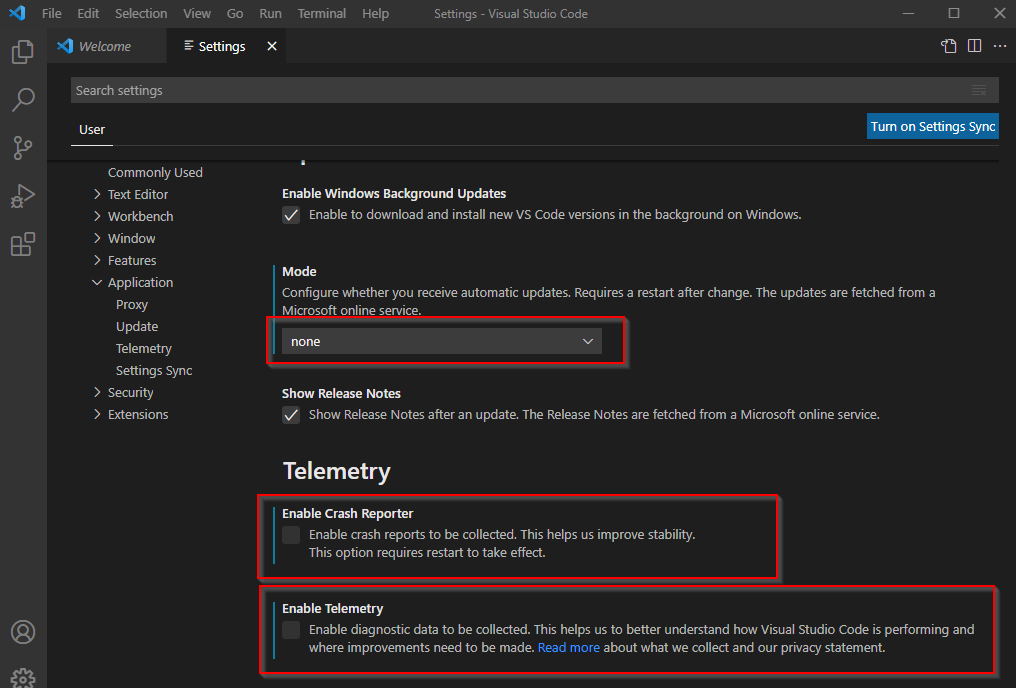Open the Manage gear icon
Screen dimensions: 1016x688
tap(23, 678)
